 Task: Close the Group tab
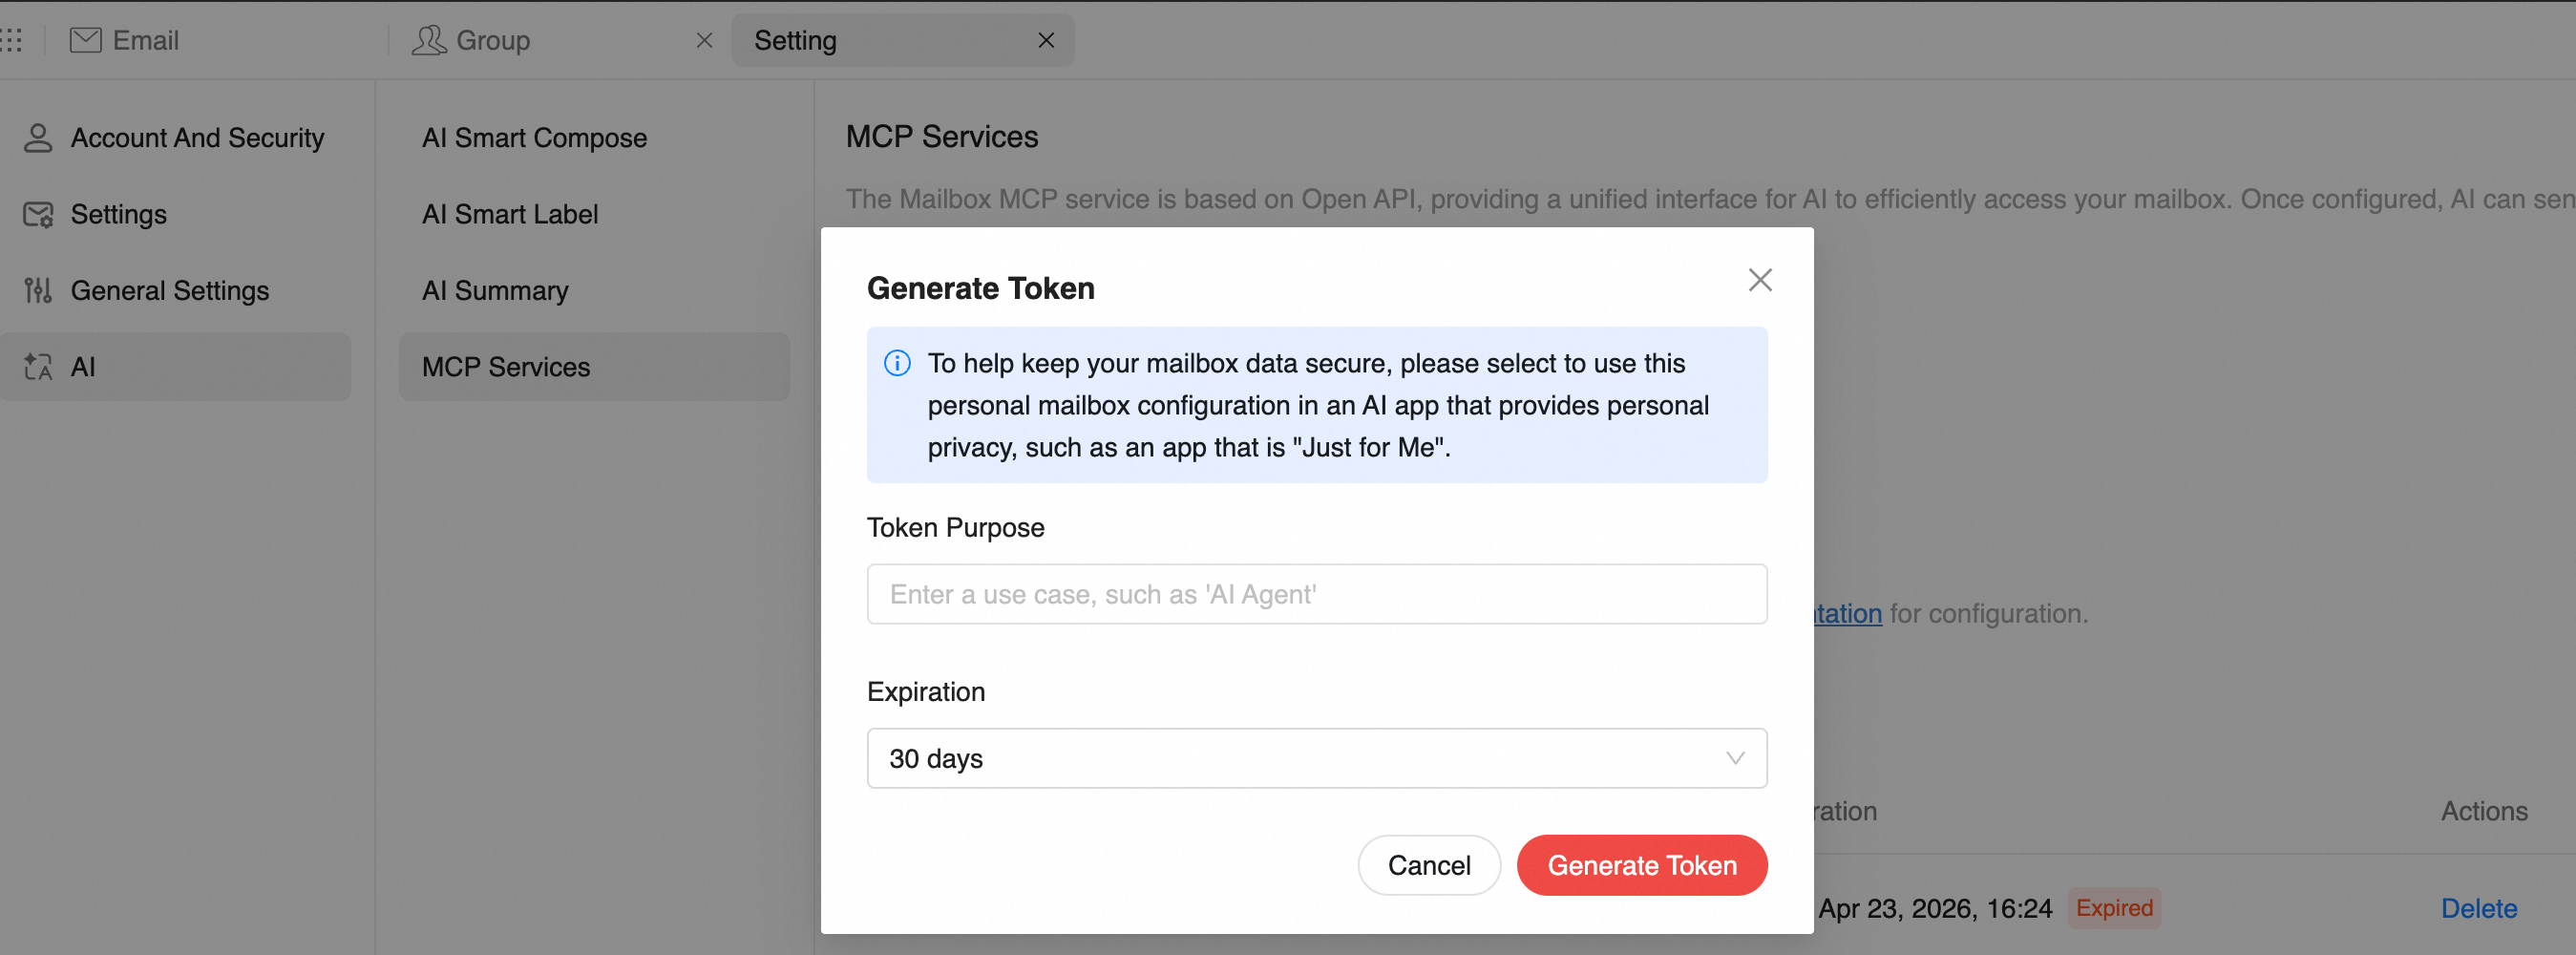pyautogui.click(x=704, y=40)
